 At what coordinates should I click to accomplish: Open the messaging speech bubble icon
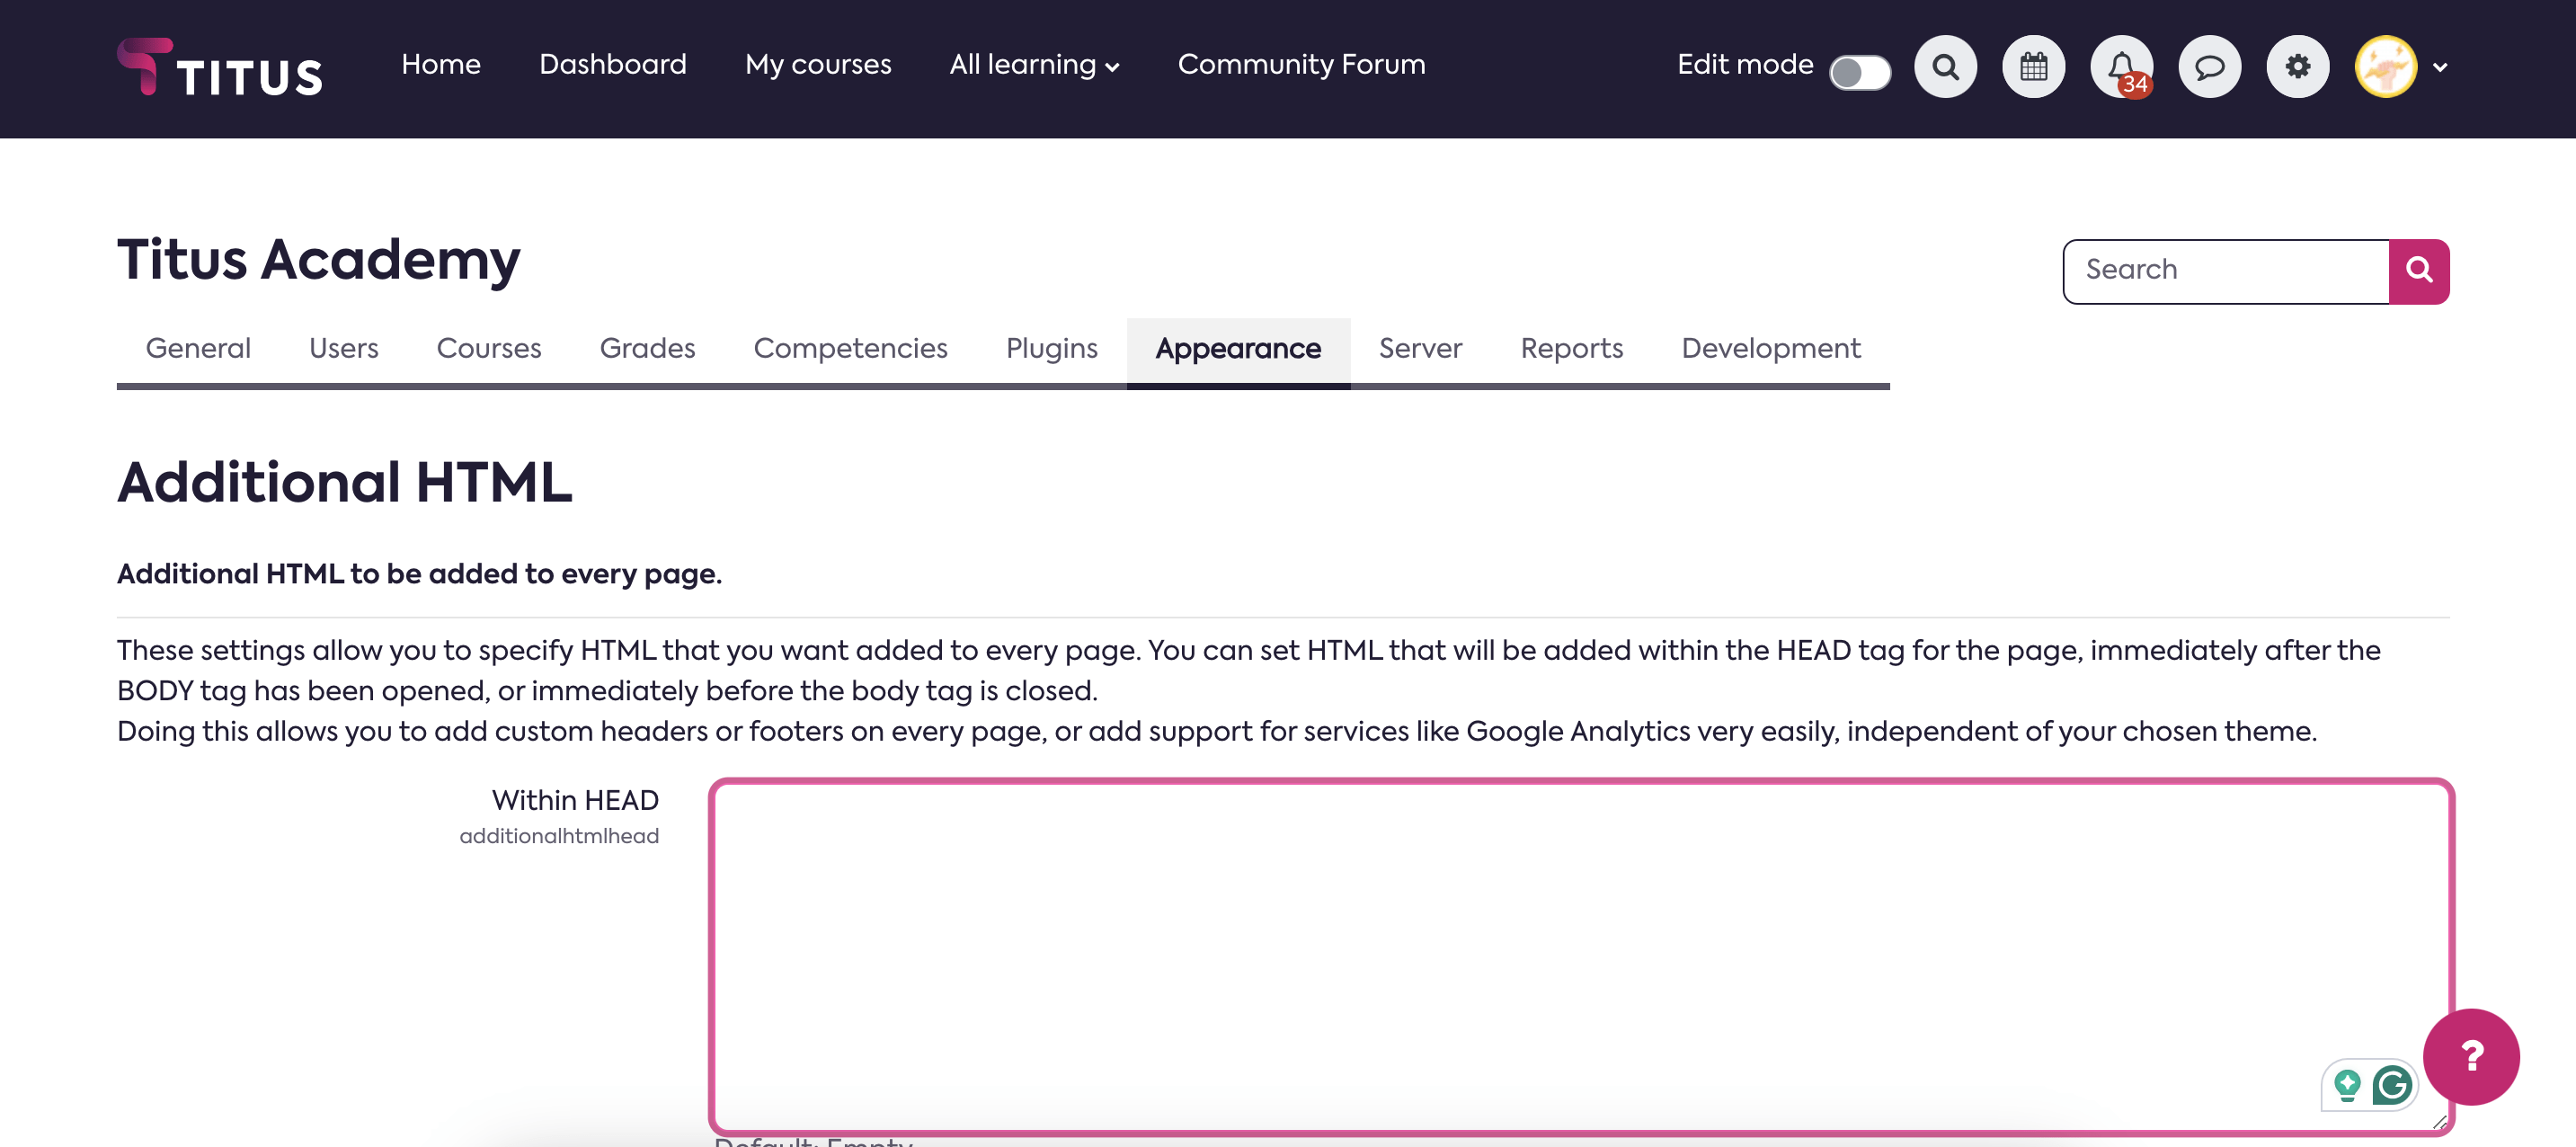[x=2209, y=67]
